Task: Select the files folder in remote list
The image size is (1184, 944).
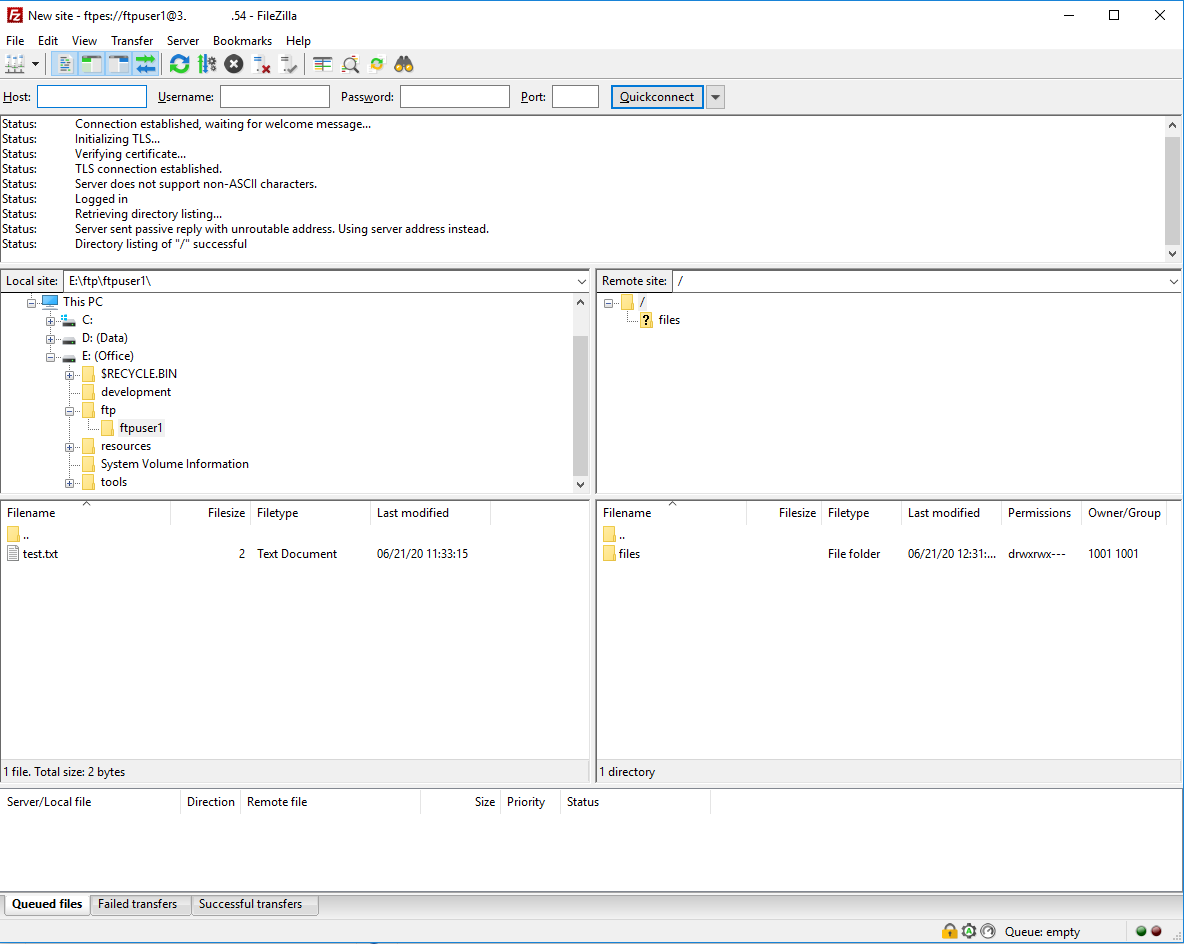Action: (x=629, y=554)
